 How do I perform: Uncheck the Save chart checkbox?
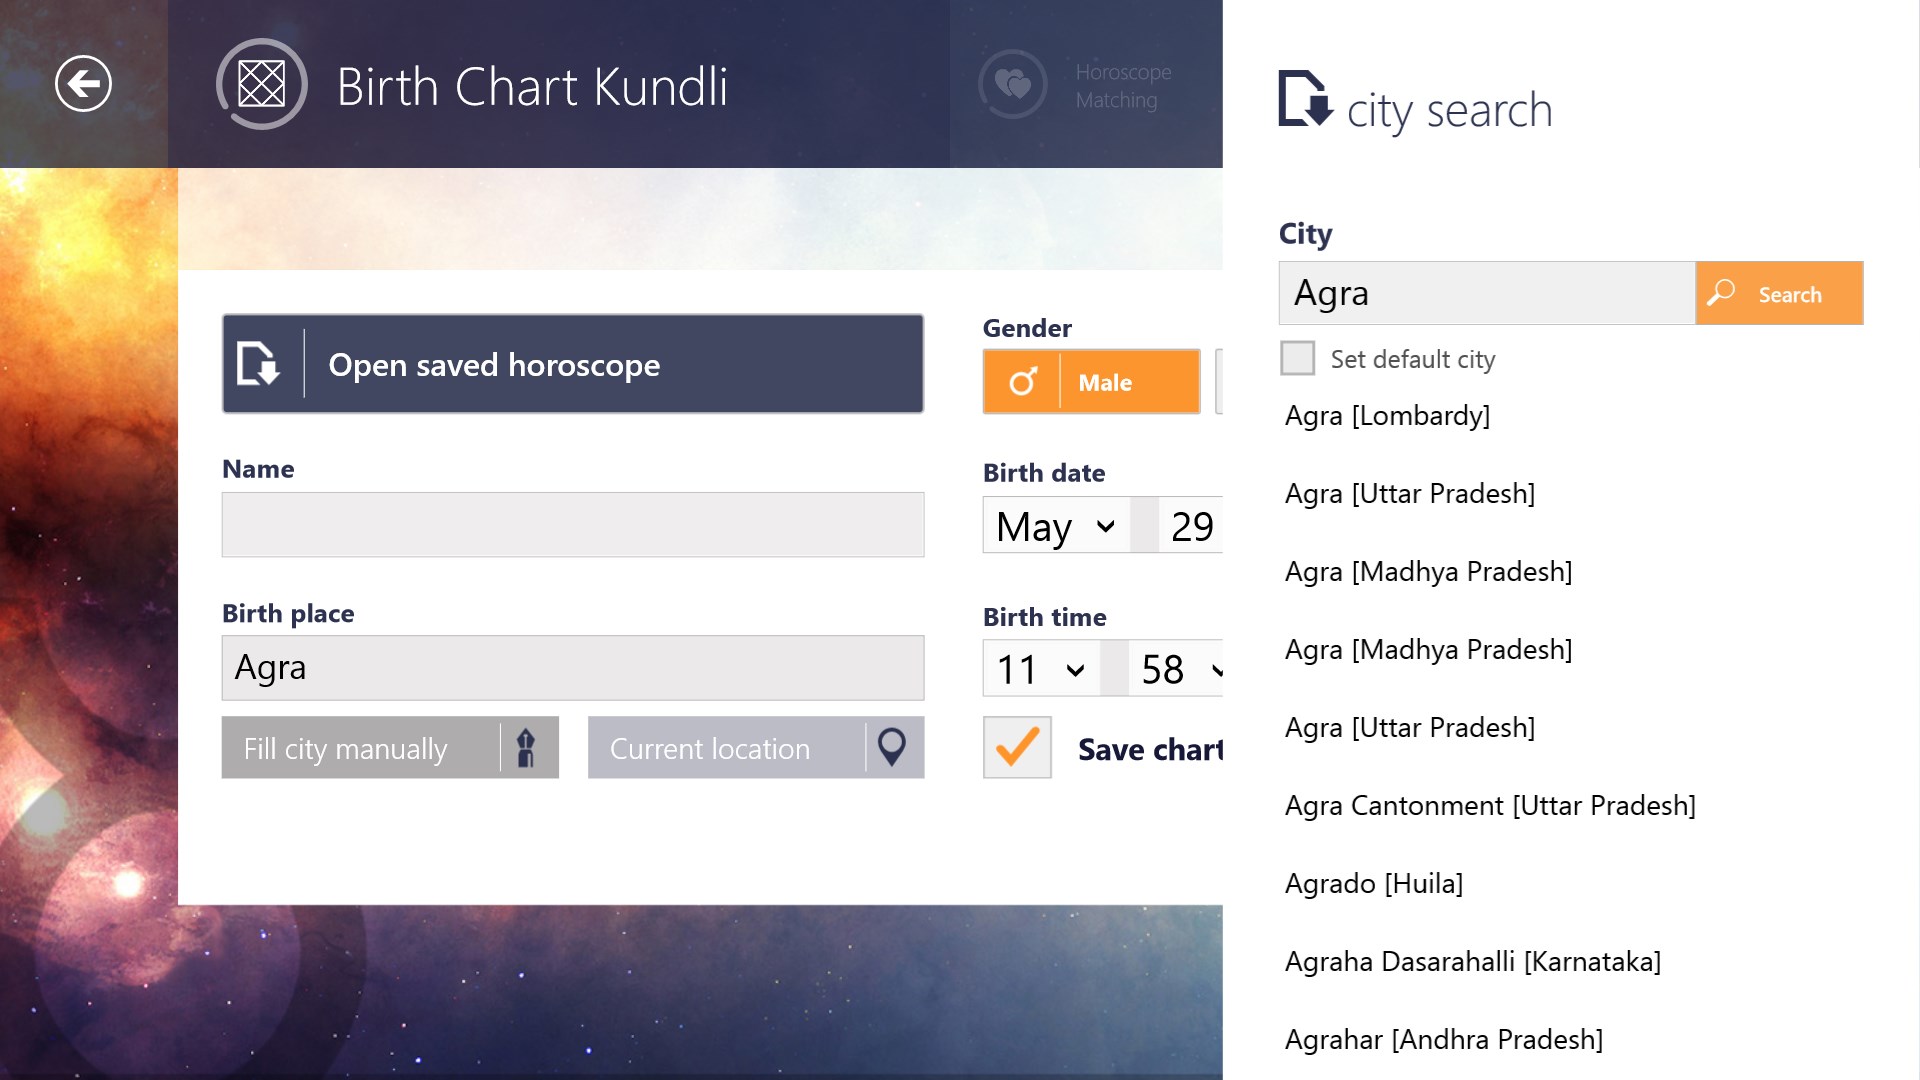click(1017, 747)
